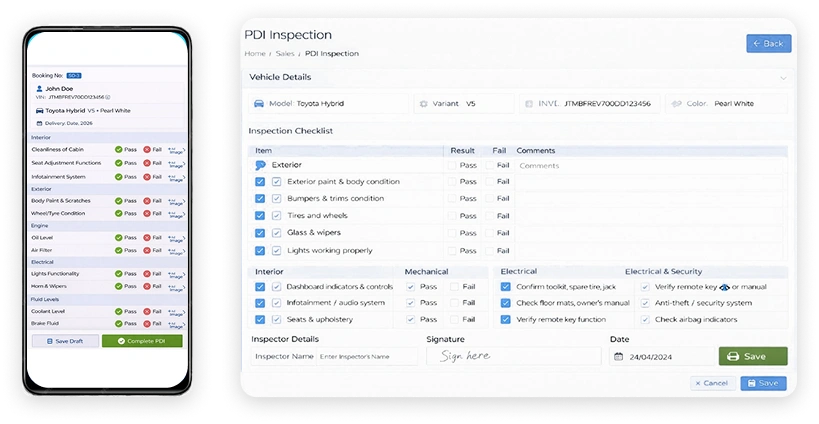
Task: Click the Inspector Name input field
Action: (x=367, y=356)
